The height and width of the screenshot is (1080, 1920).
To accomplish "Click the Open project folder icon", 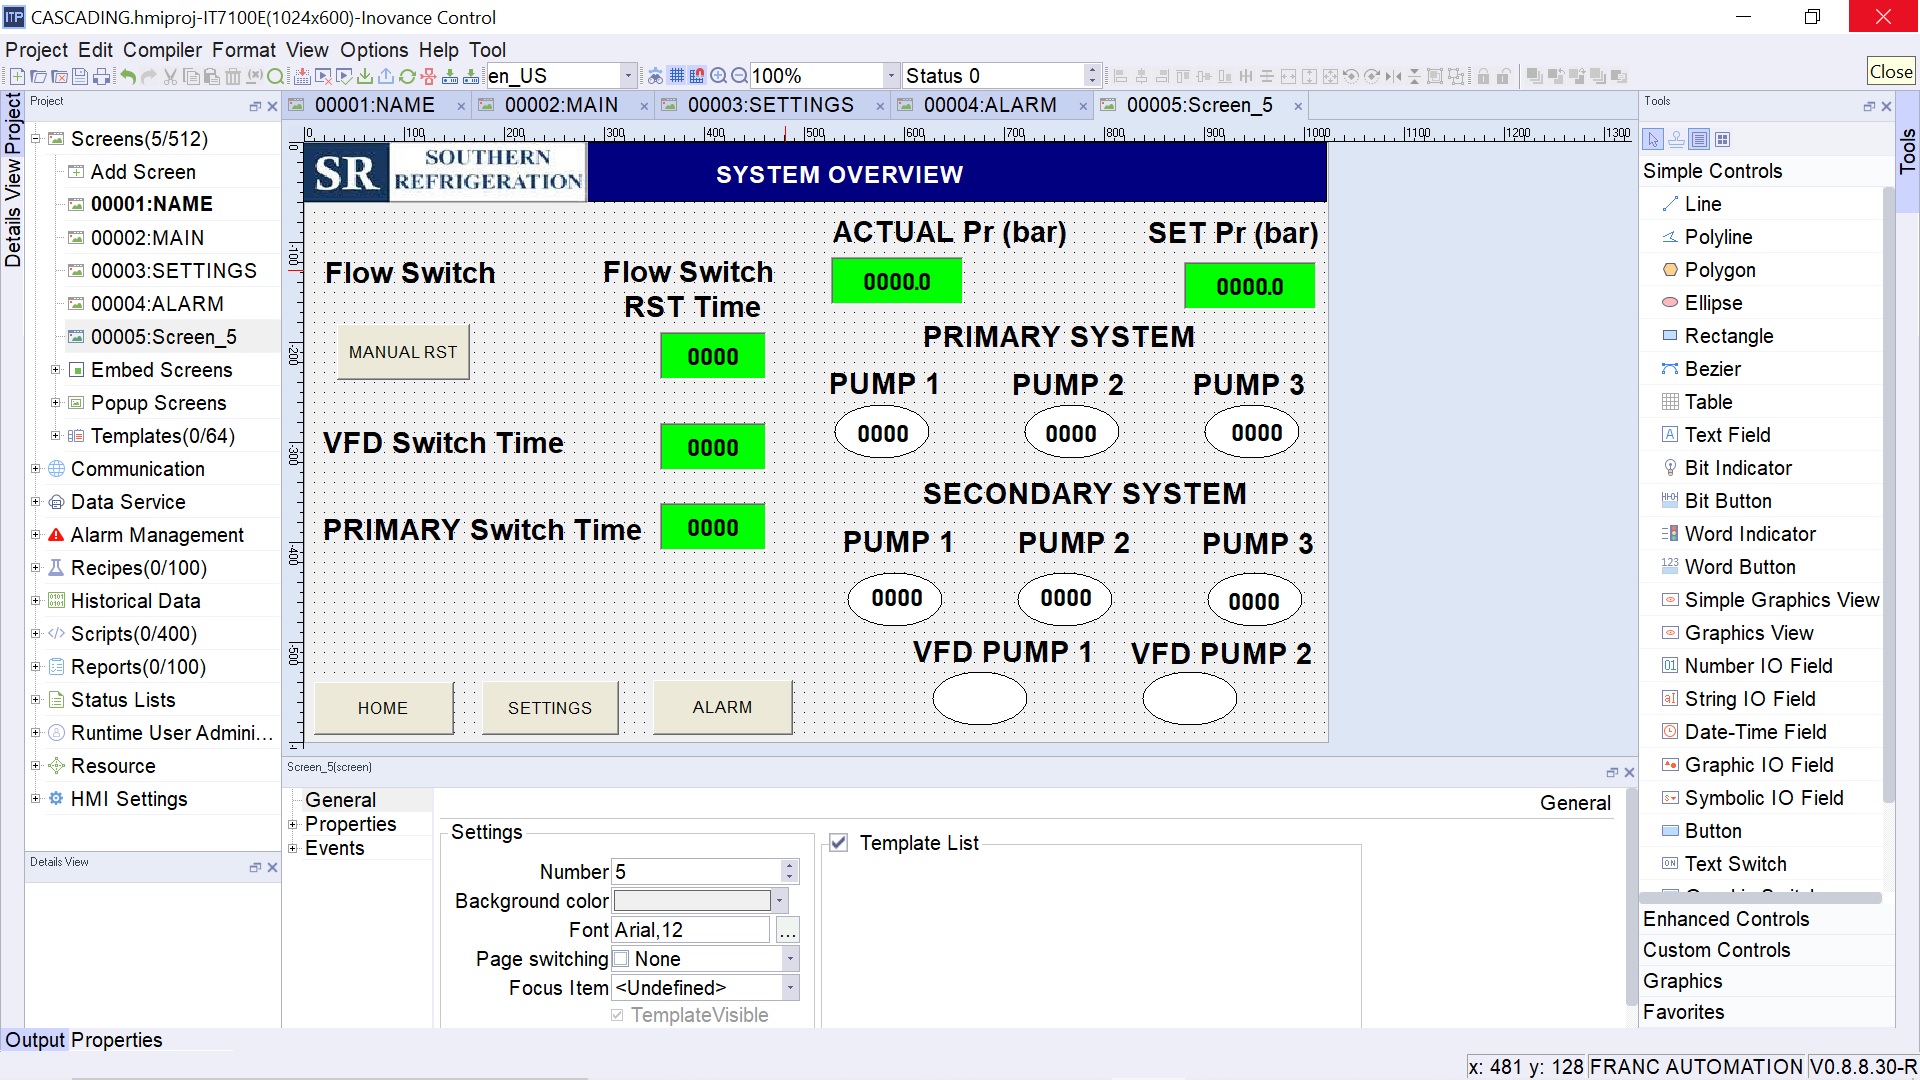I will pos(38,76).
